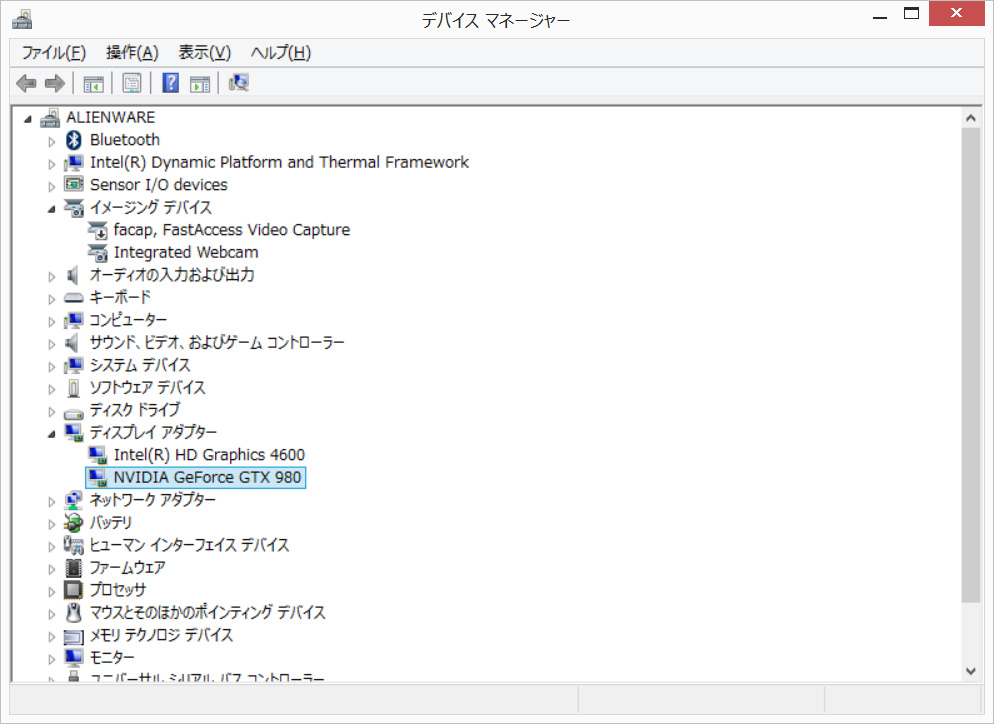Click the Device Manager title bar icon
Image resolution: width=994 pixels, height=724 pixels.
click(x=22, y=19)
